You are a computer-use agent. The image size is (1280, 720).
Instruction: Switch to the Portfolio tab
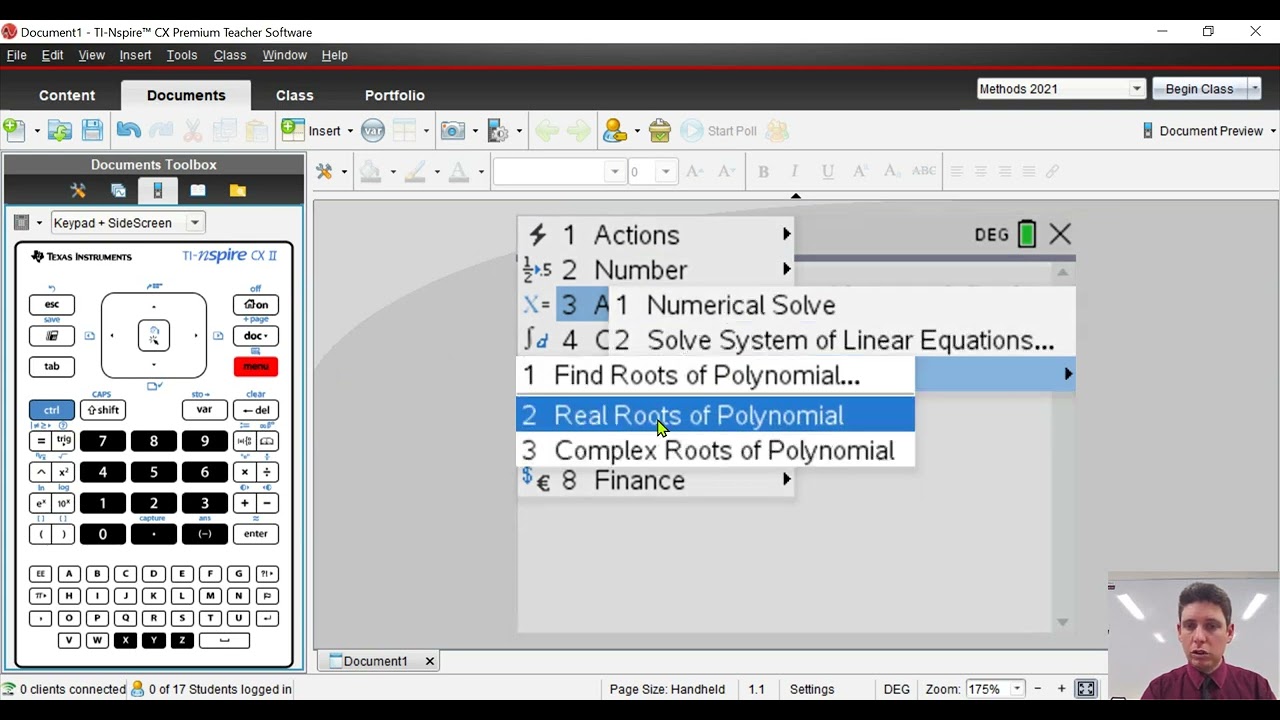[395, 95]
